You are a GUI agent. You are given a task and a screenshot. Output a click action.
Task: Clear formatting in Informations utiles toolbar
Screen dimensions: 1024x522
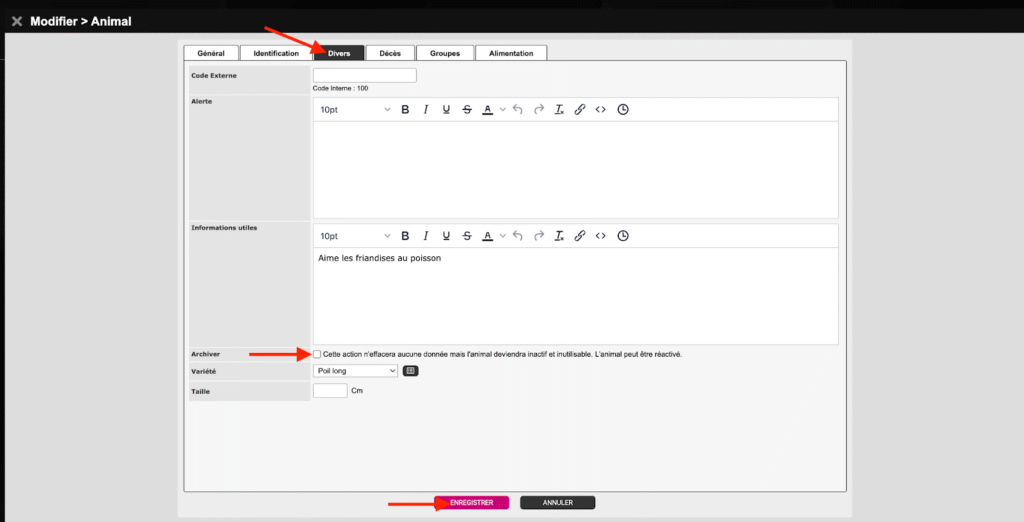(559, 236)
